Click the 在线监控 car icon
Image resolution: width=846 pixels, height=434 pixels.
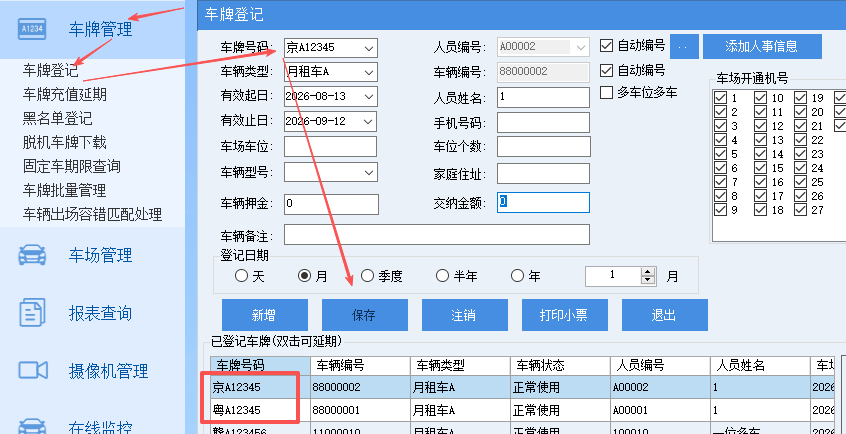click(x=32, y=426)
